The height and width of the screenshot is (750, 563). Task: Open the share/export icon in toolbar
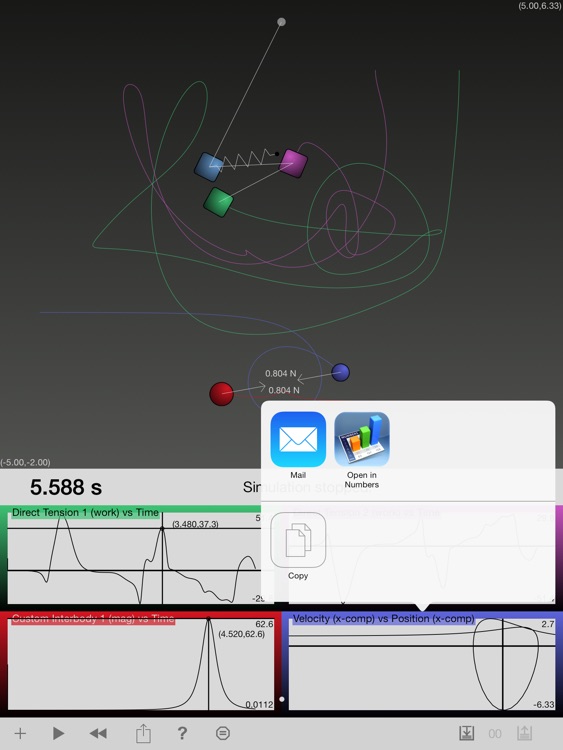click(x=143, y=732)
